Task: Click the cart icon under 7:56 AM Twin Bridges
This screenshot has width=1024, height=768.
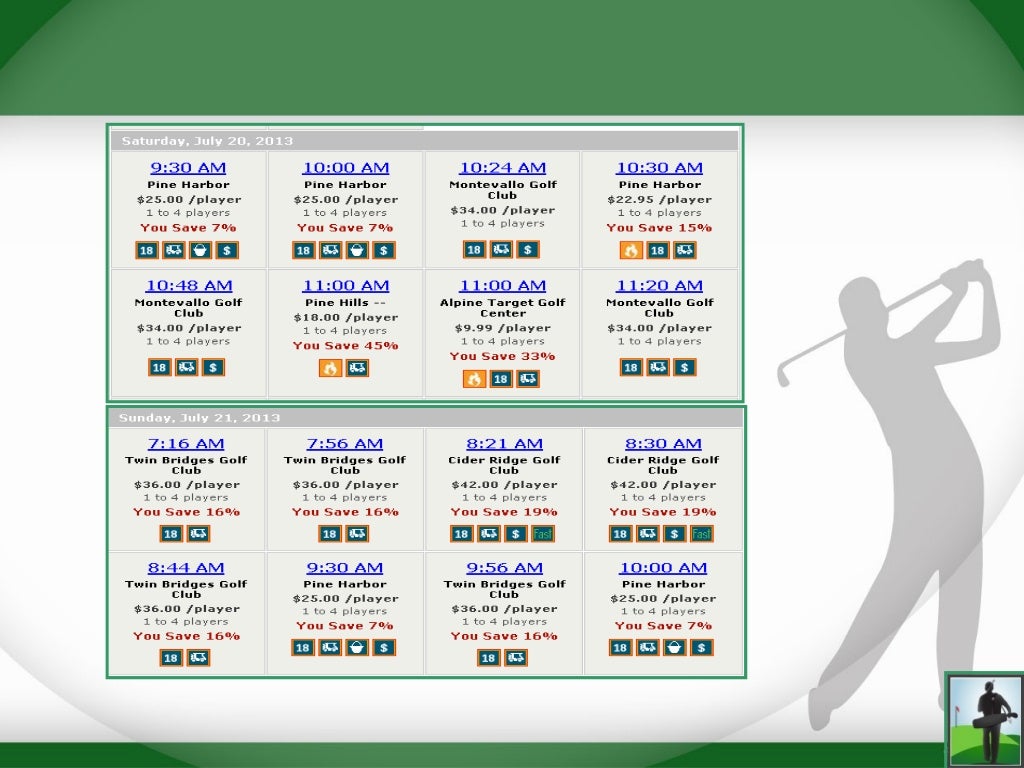Action: pyautogui.click(x=357, y=534)
